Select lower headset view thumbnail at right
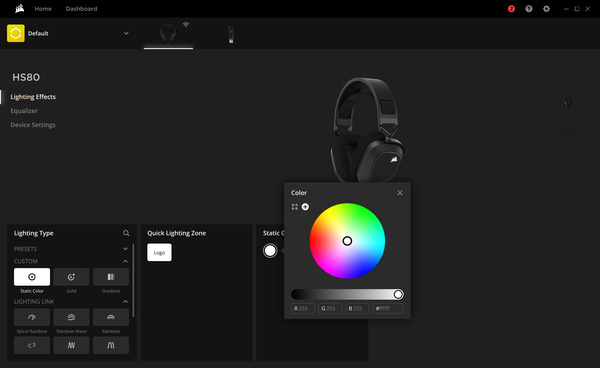The width and height of the screenshot is (600, 368). point(568,138)
